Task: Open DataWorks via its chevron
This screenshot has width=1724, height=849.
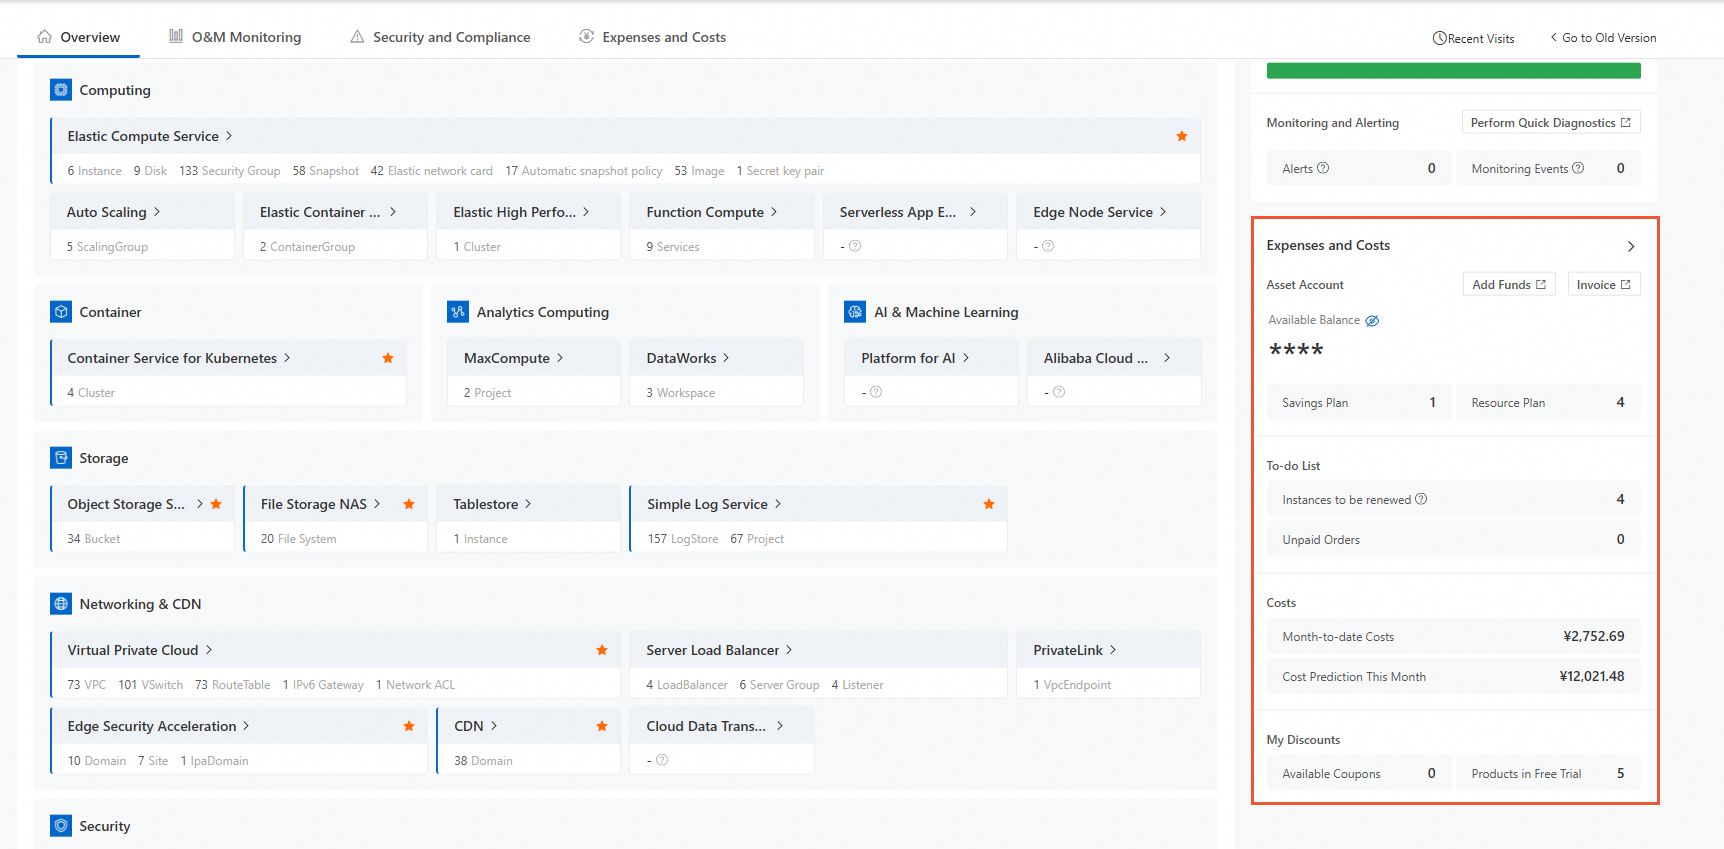Action: [x=726, y=358]
